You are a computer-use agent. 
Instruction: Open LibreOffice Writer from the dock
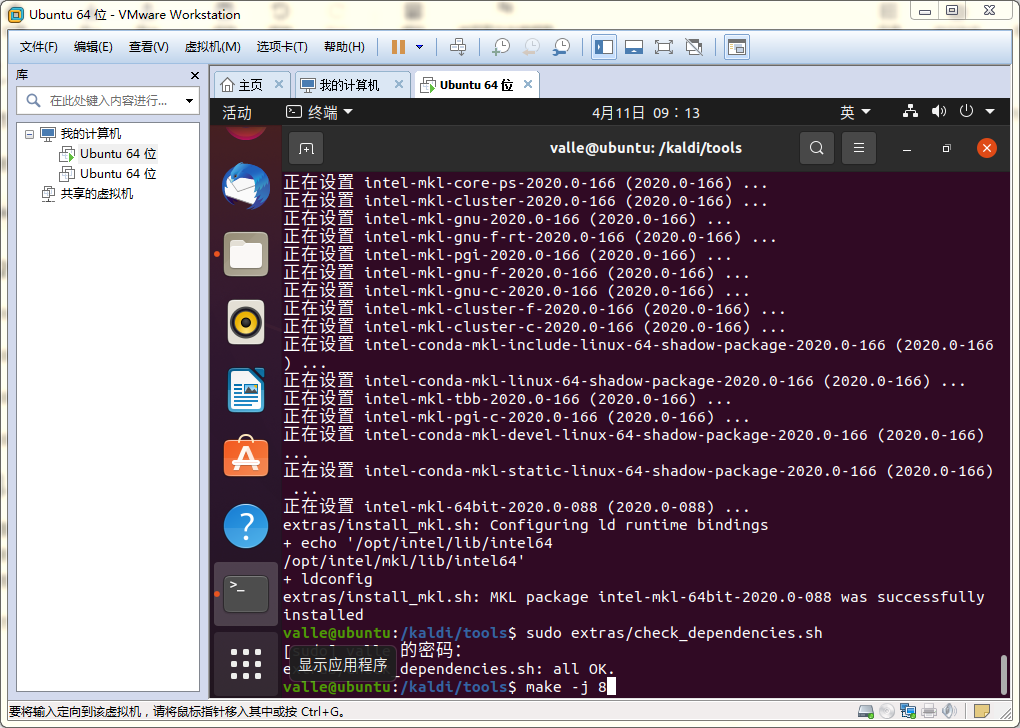[x=246, y=390]
